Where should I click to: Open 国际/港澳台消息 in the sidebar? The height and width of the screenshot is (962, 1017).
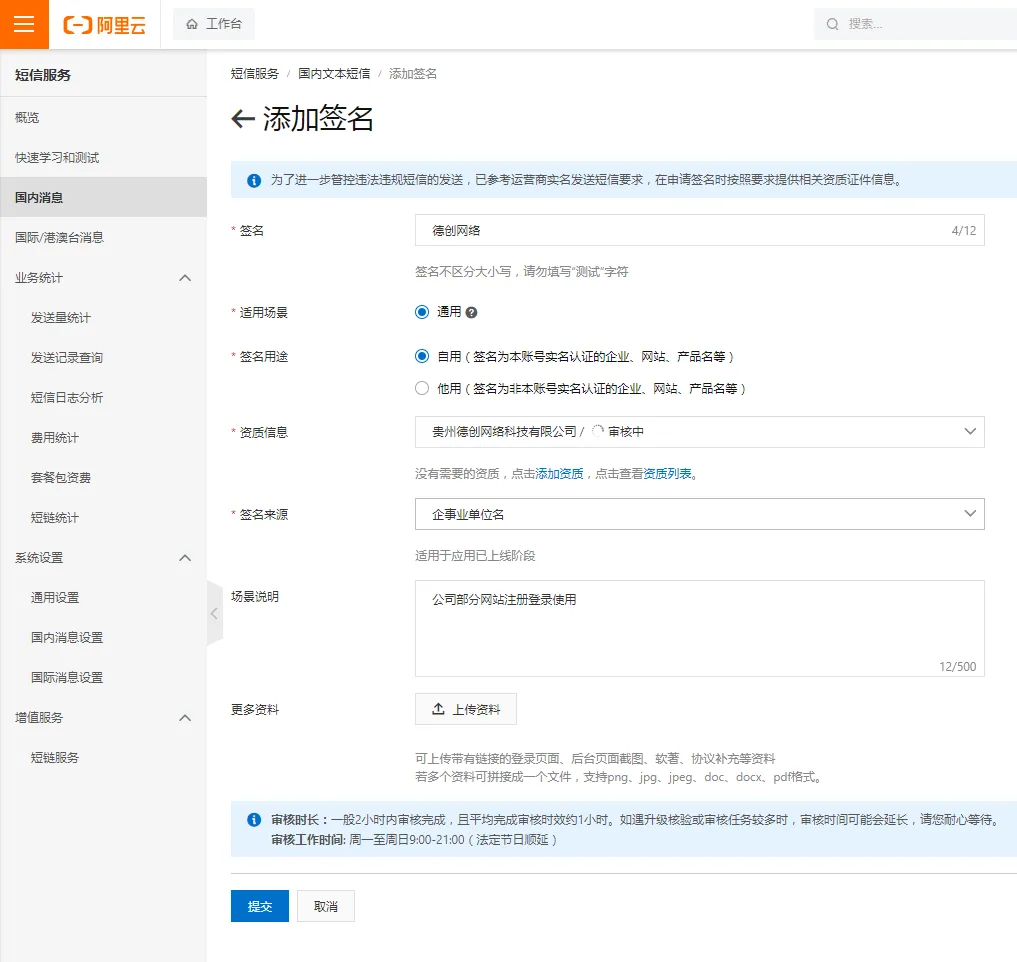55,237
